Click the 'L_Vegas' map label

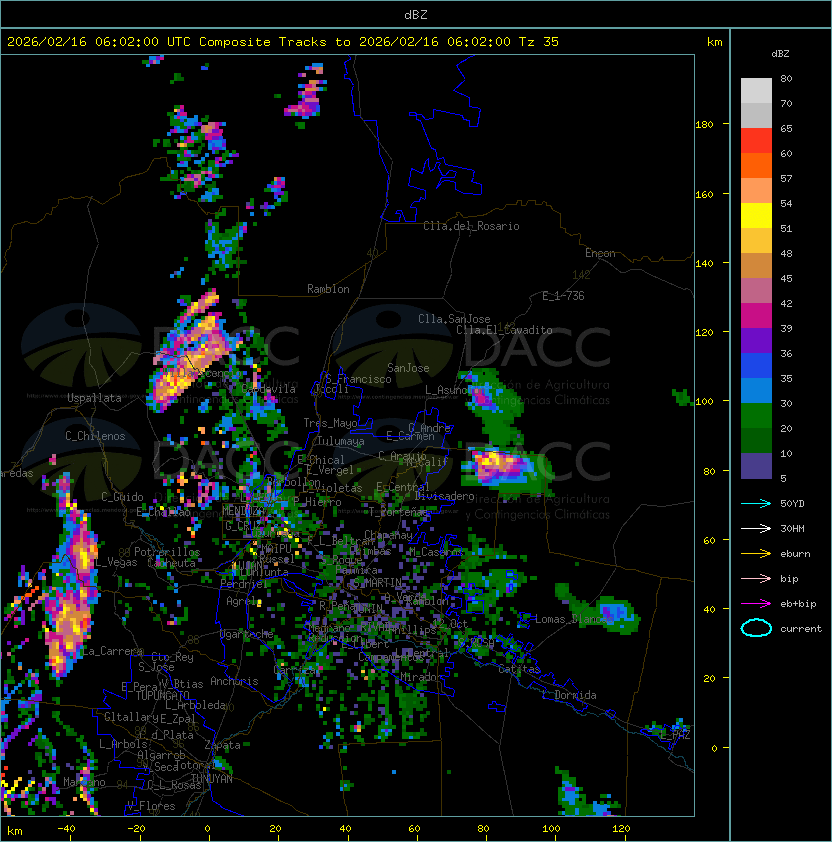(117, 562)
